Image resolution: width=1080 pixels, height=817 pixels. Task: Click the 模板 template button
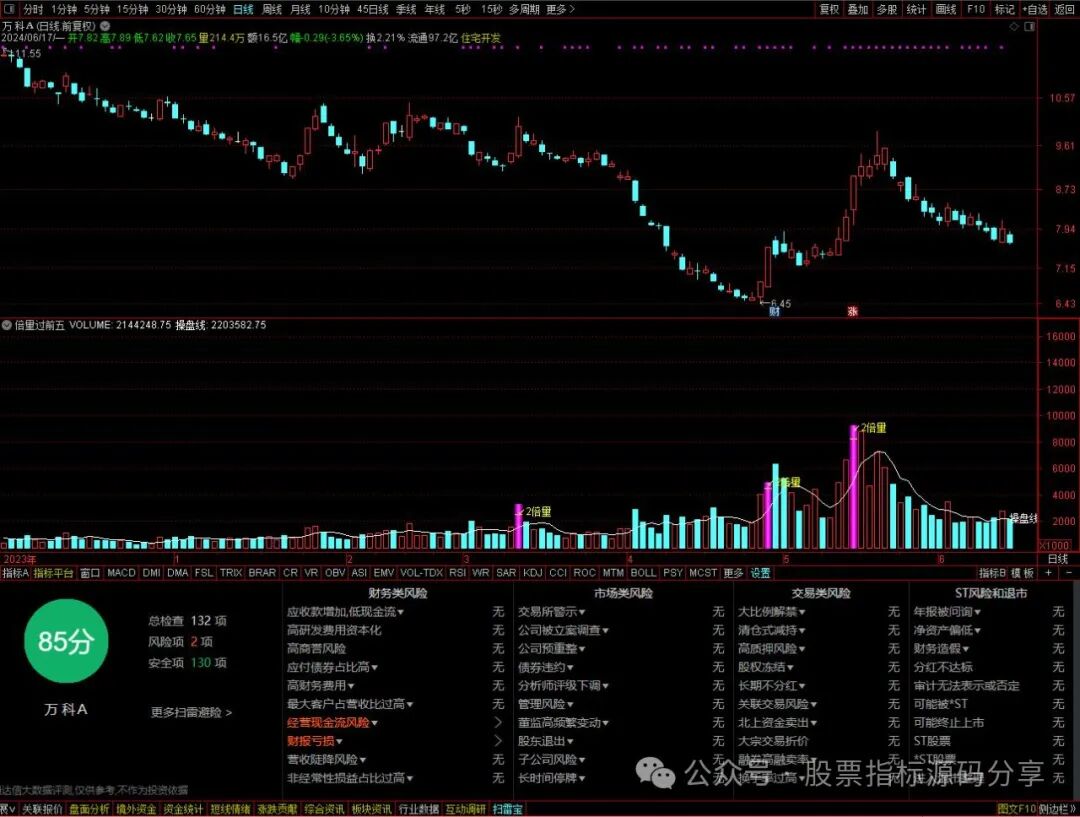pos(1022,572)
